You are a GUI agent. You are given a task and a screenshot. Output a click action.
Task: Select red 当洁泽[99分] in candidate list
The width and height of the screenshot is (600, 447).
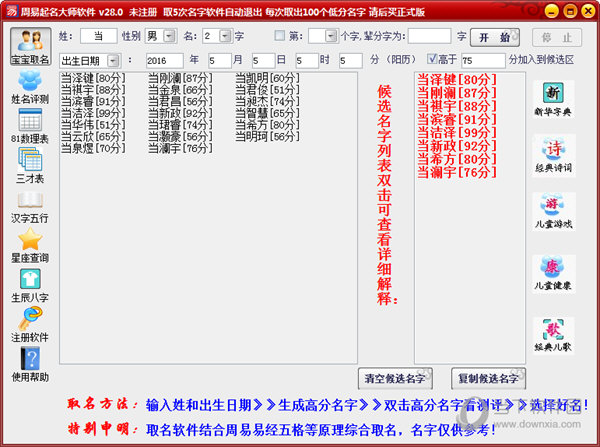(x=457, y=133)
